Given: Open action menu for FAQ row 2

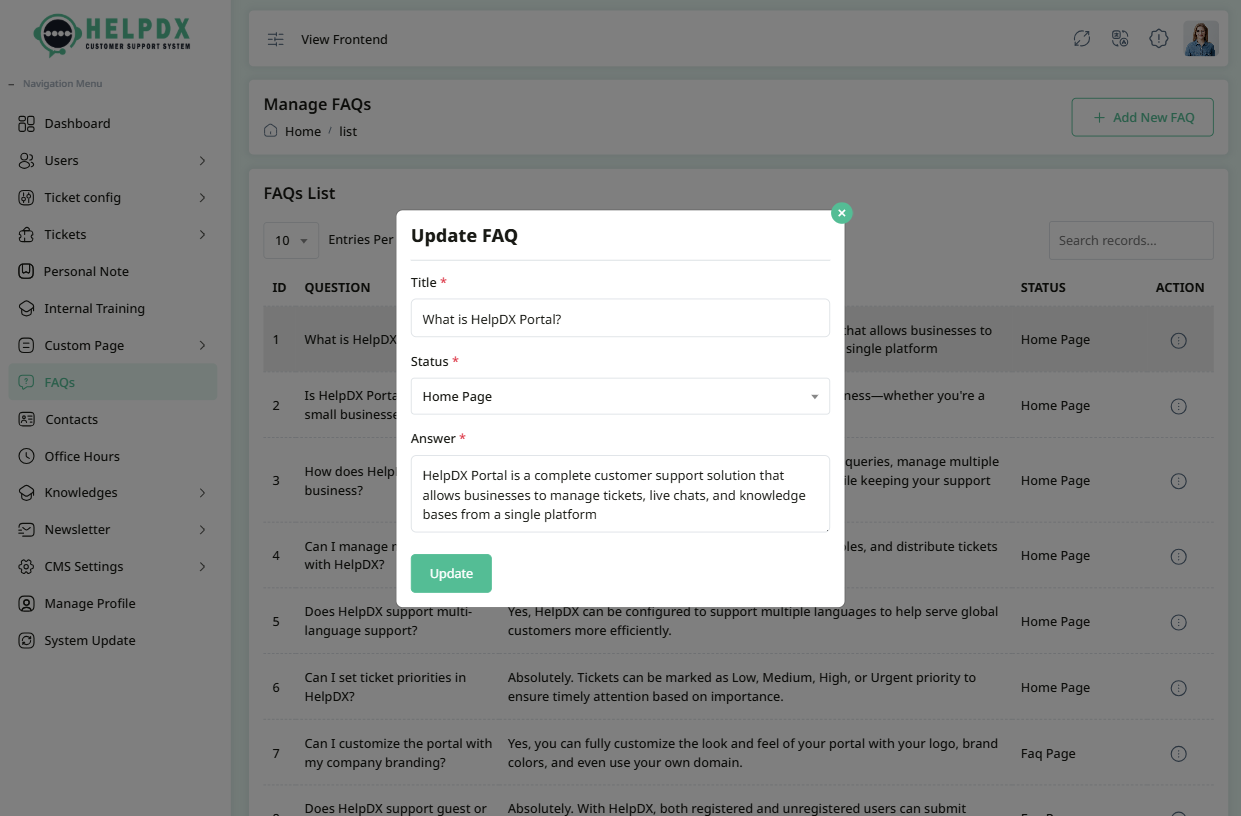Looking at the screenshot, I should tap(1178, 406).
